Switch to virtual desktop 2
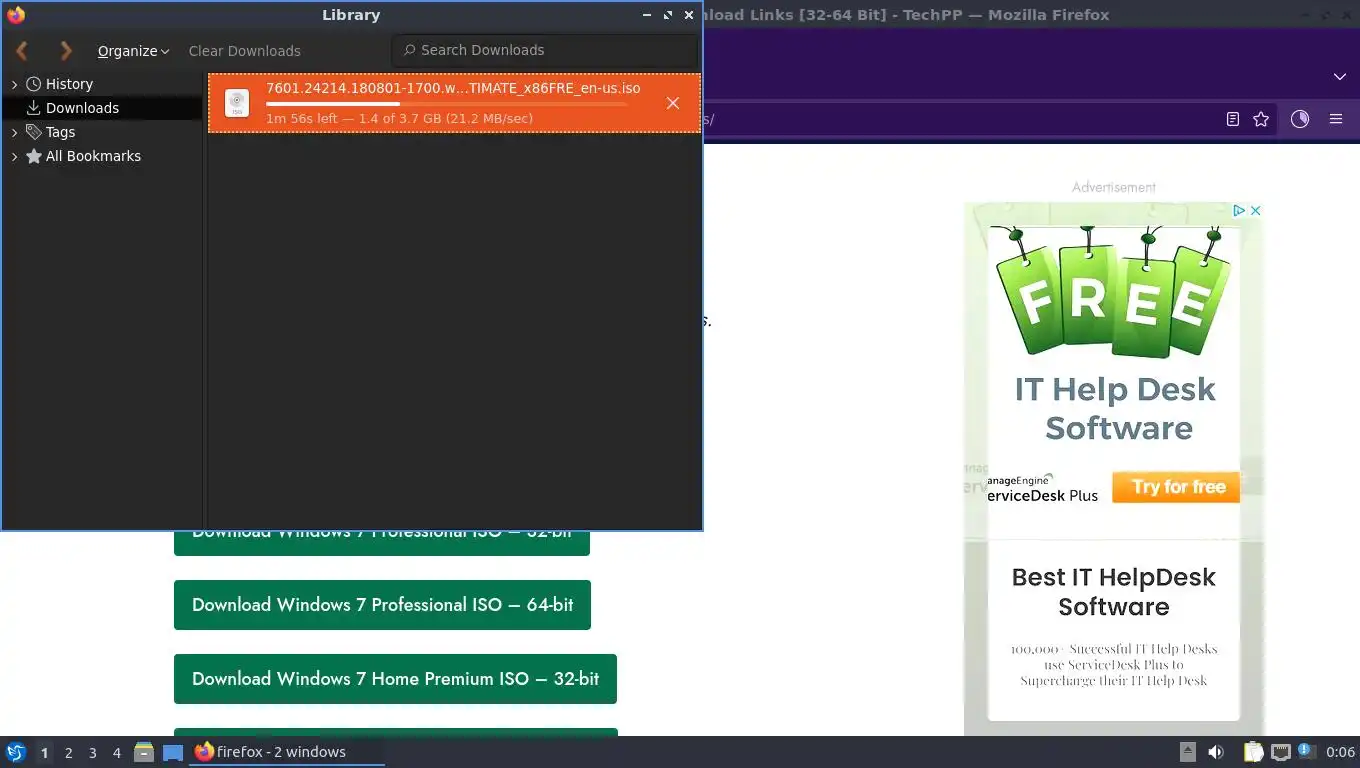 coord(68,753)
